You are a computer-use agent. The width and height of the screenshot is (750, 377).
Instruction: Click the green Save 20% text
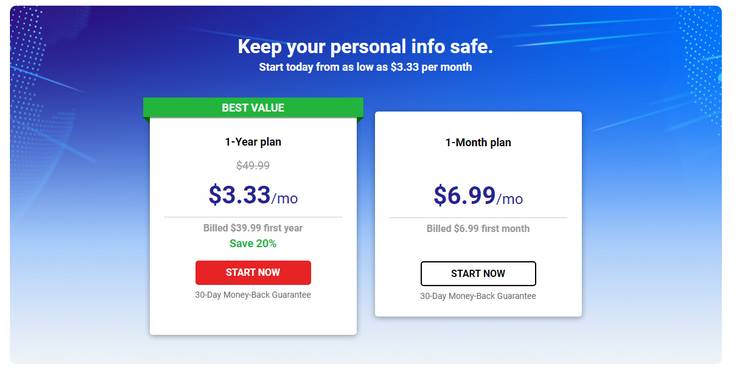[253, 244]
